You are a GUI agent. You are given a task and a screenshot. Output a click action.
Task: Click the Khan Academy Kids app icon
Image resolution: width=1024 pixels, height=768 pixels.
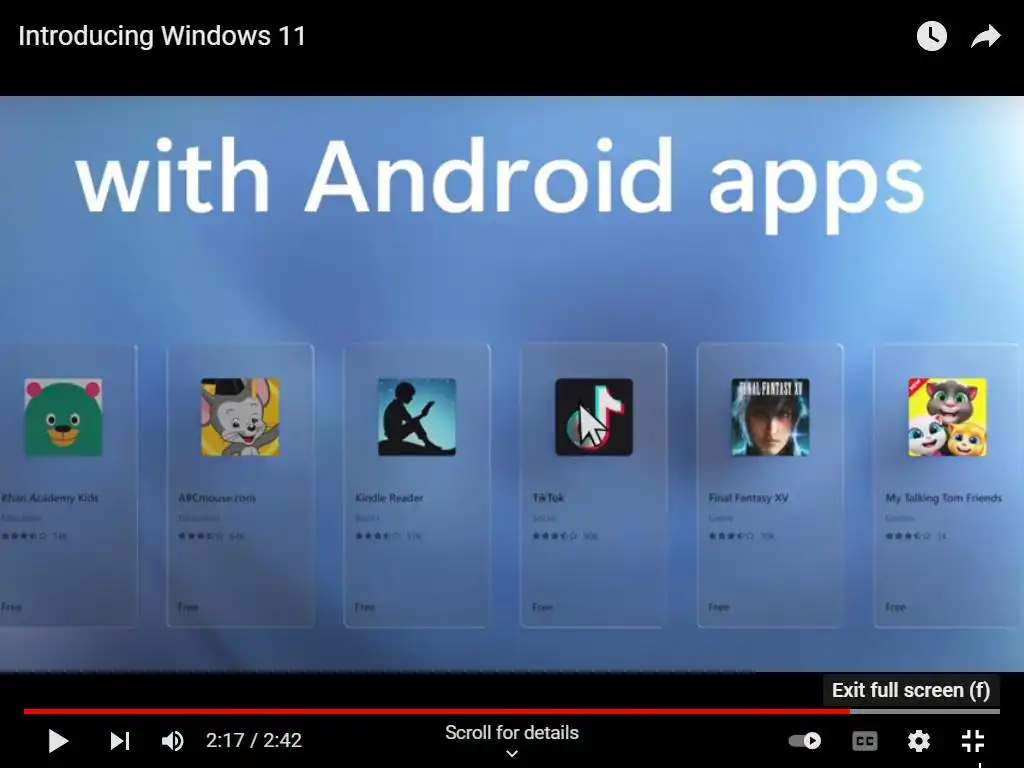(x=63, y=417)
